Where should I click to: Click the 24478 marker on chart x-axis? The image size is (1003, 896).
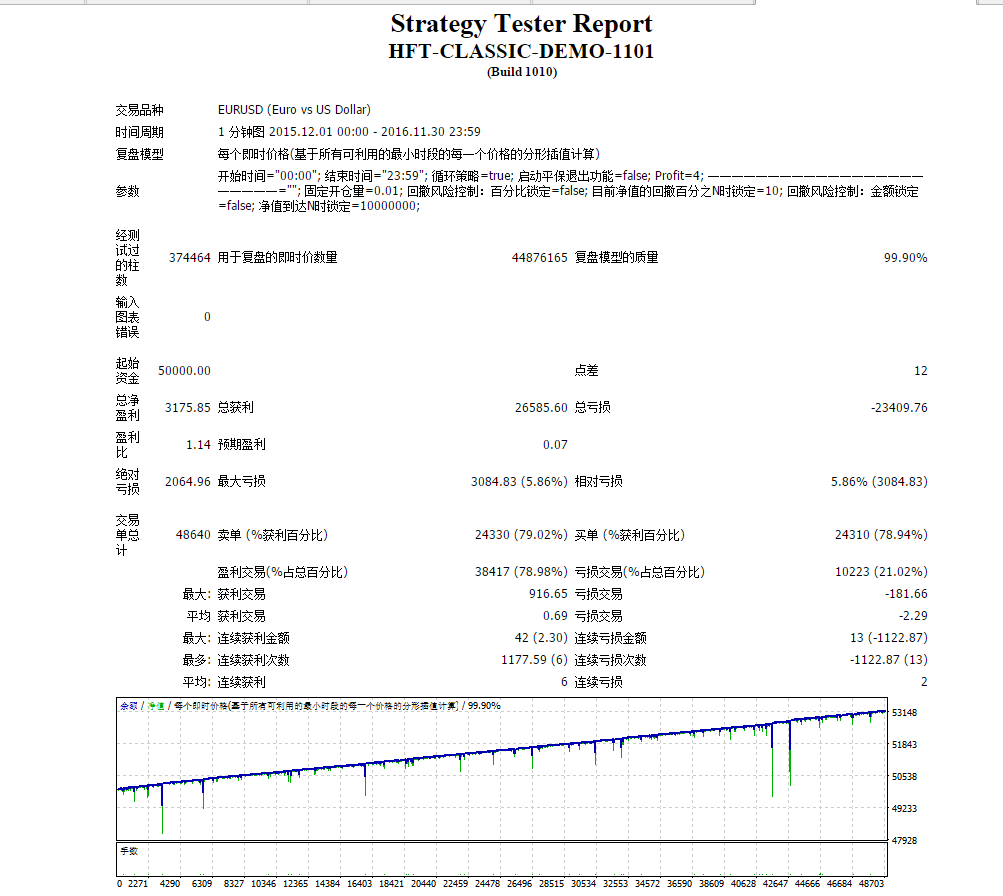point(487,884)
